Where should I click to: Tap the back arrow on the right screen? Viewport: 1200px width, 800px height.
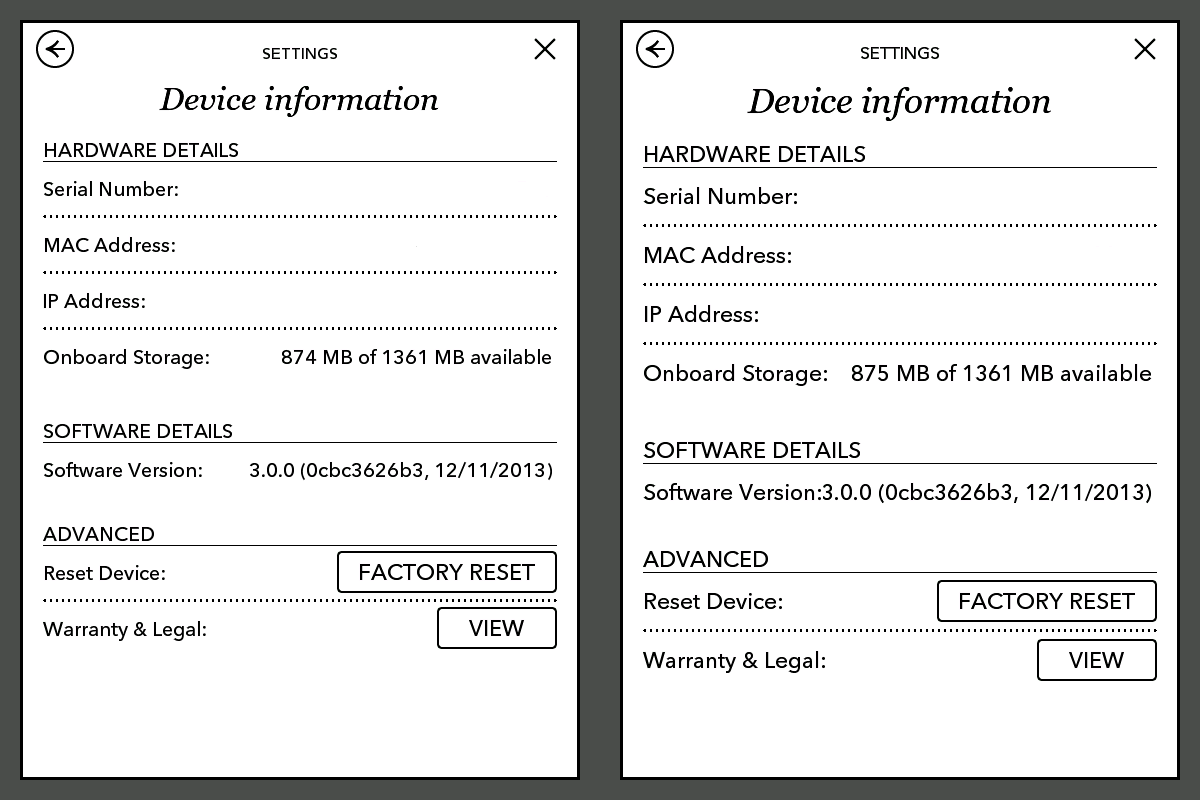click(655, 49)
